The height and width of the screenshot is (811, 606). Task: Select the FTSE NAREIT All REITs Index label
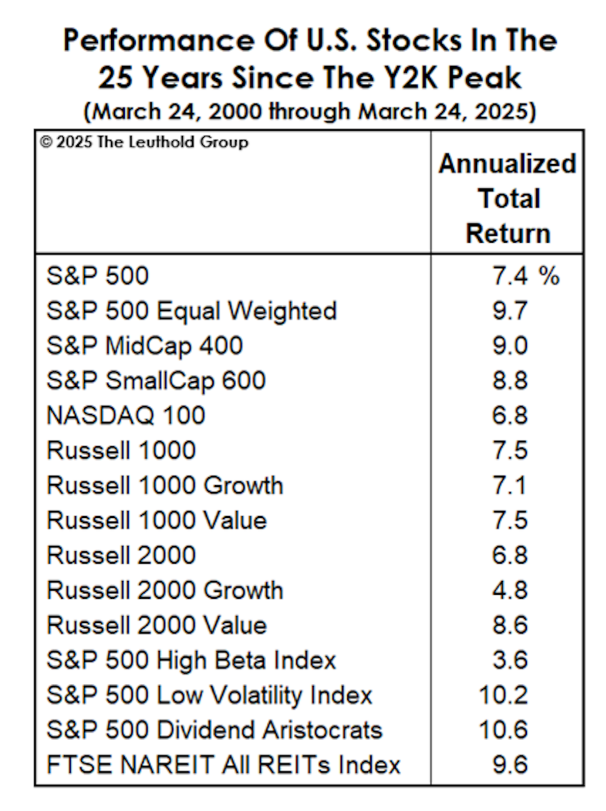(x=223, y=765)
